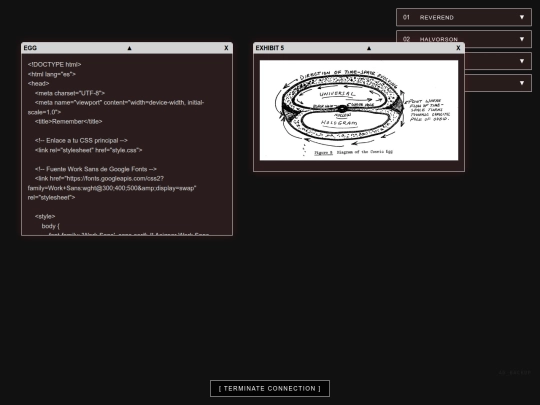540x405 pixels.
Task: Click the Terminate Connection button
Action: tap(270, 388)
